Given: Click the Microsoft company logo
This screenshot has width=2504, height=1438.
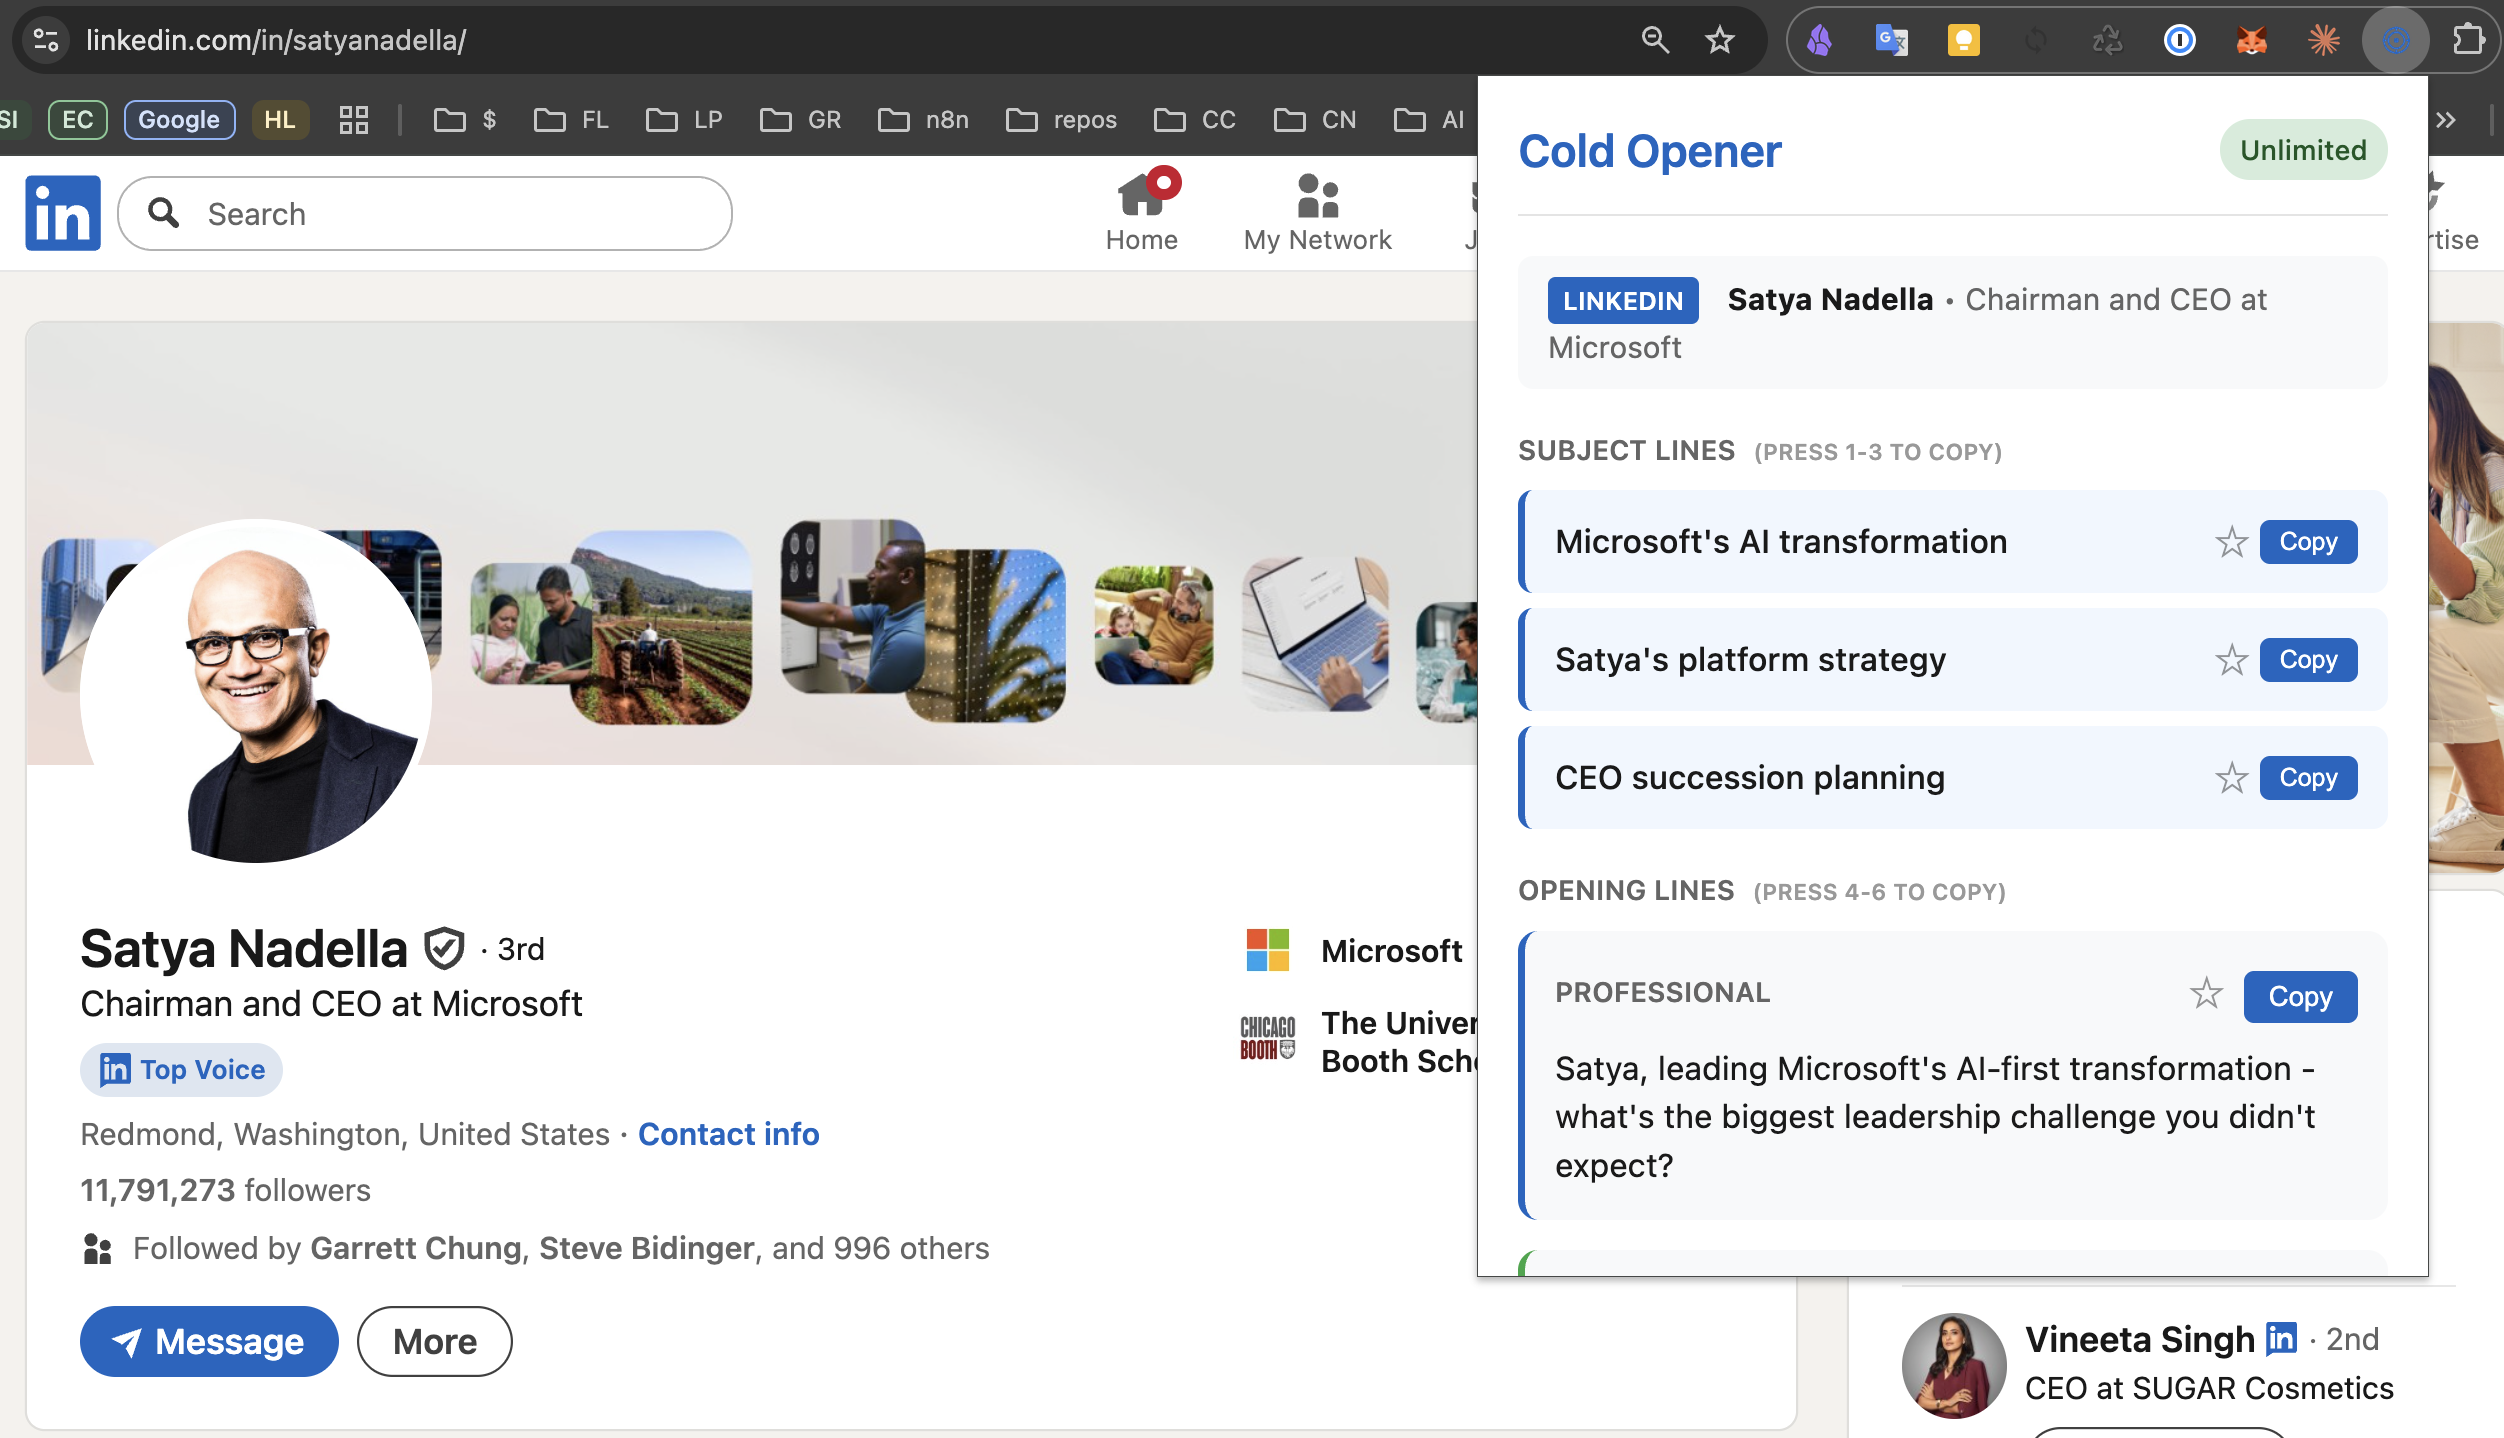Looking at the screenshot, I should tap(1266, 950).
